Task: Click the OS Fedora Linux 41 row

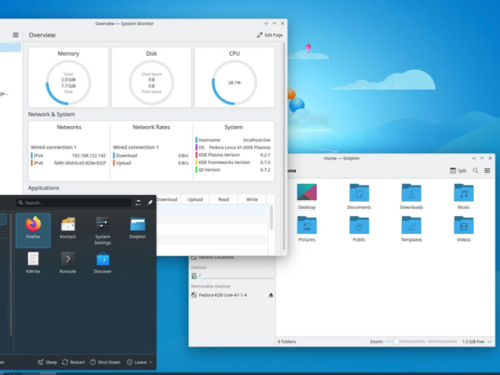Action: (233, 147)
